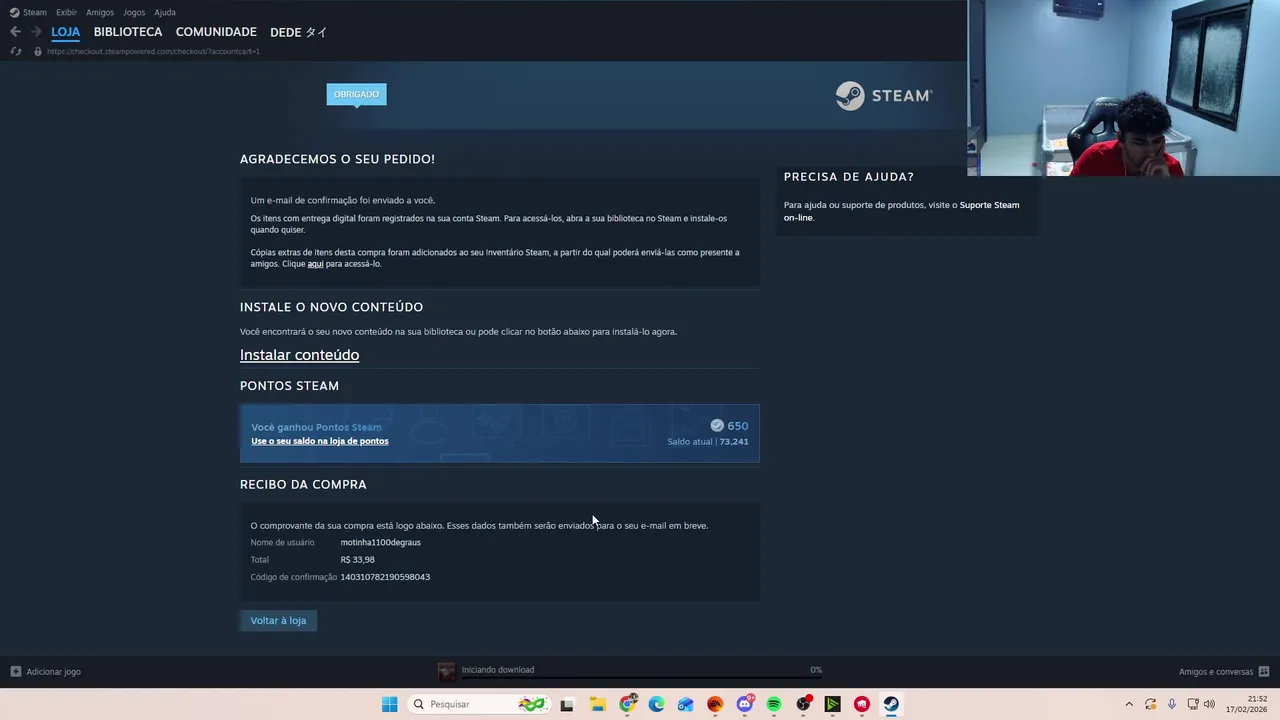Open File Explorer from the taskbar

[x=597, y=704]
